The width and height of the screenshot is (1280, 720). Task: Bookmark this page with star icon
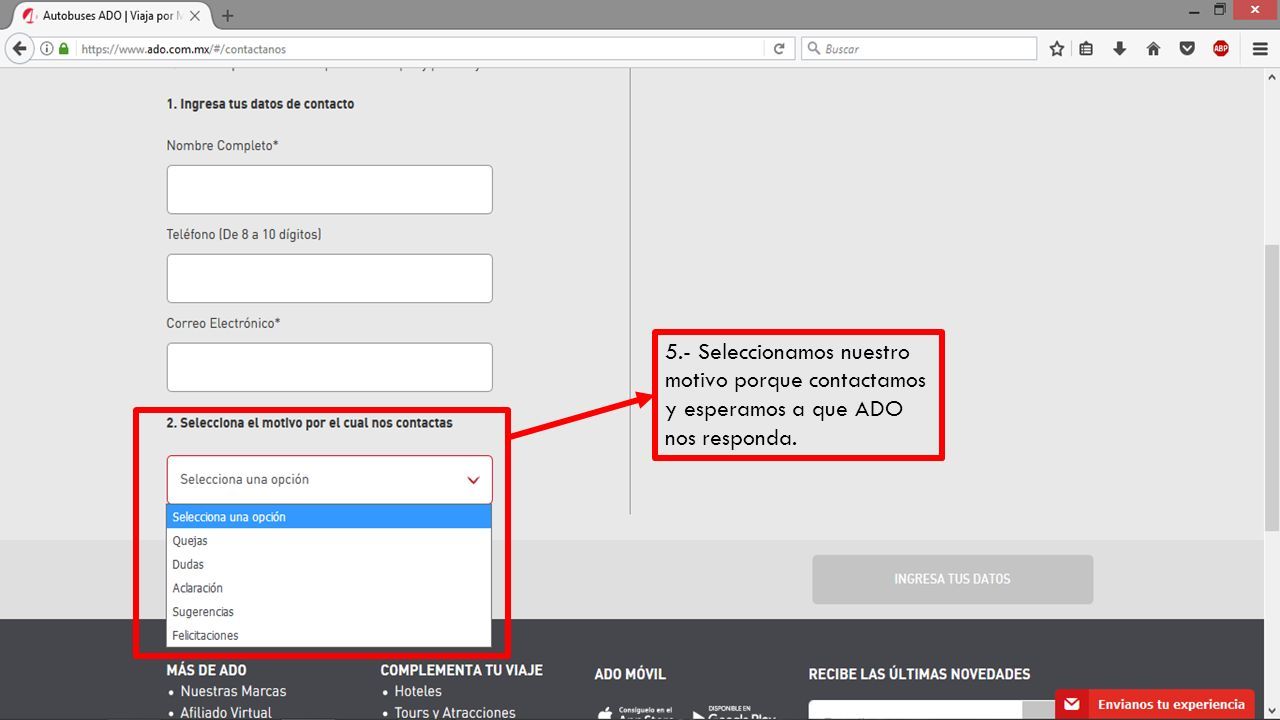point(1057,49)
